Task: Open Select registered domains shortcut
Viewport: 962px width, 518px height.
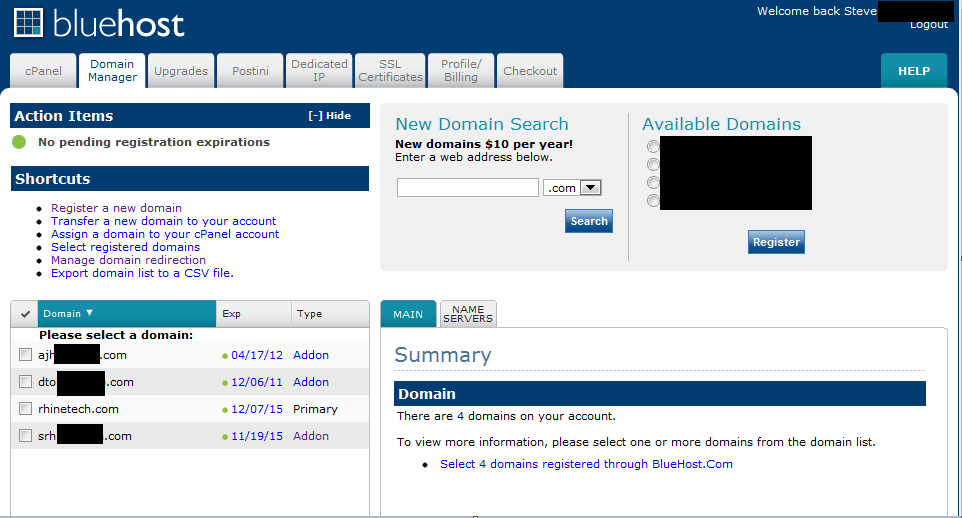Action: (x=125, y=247)
